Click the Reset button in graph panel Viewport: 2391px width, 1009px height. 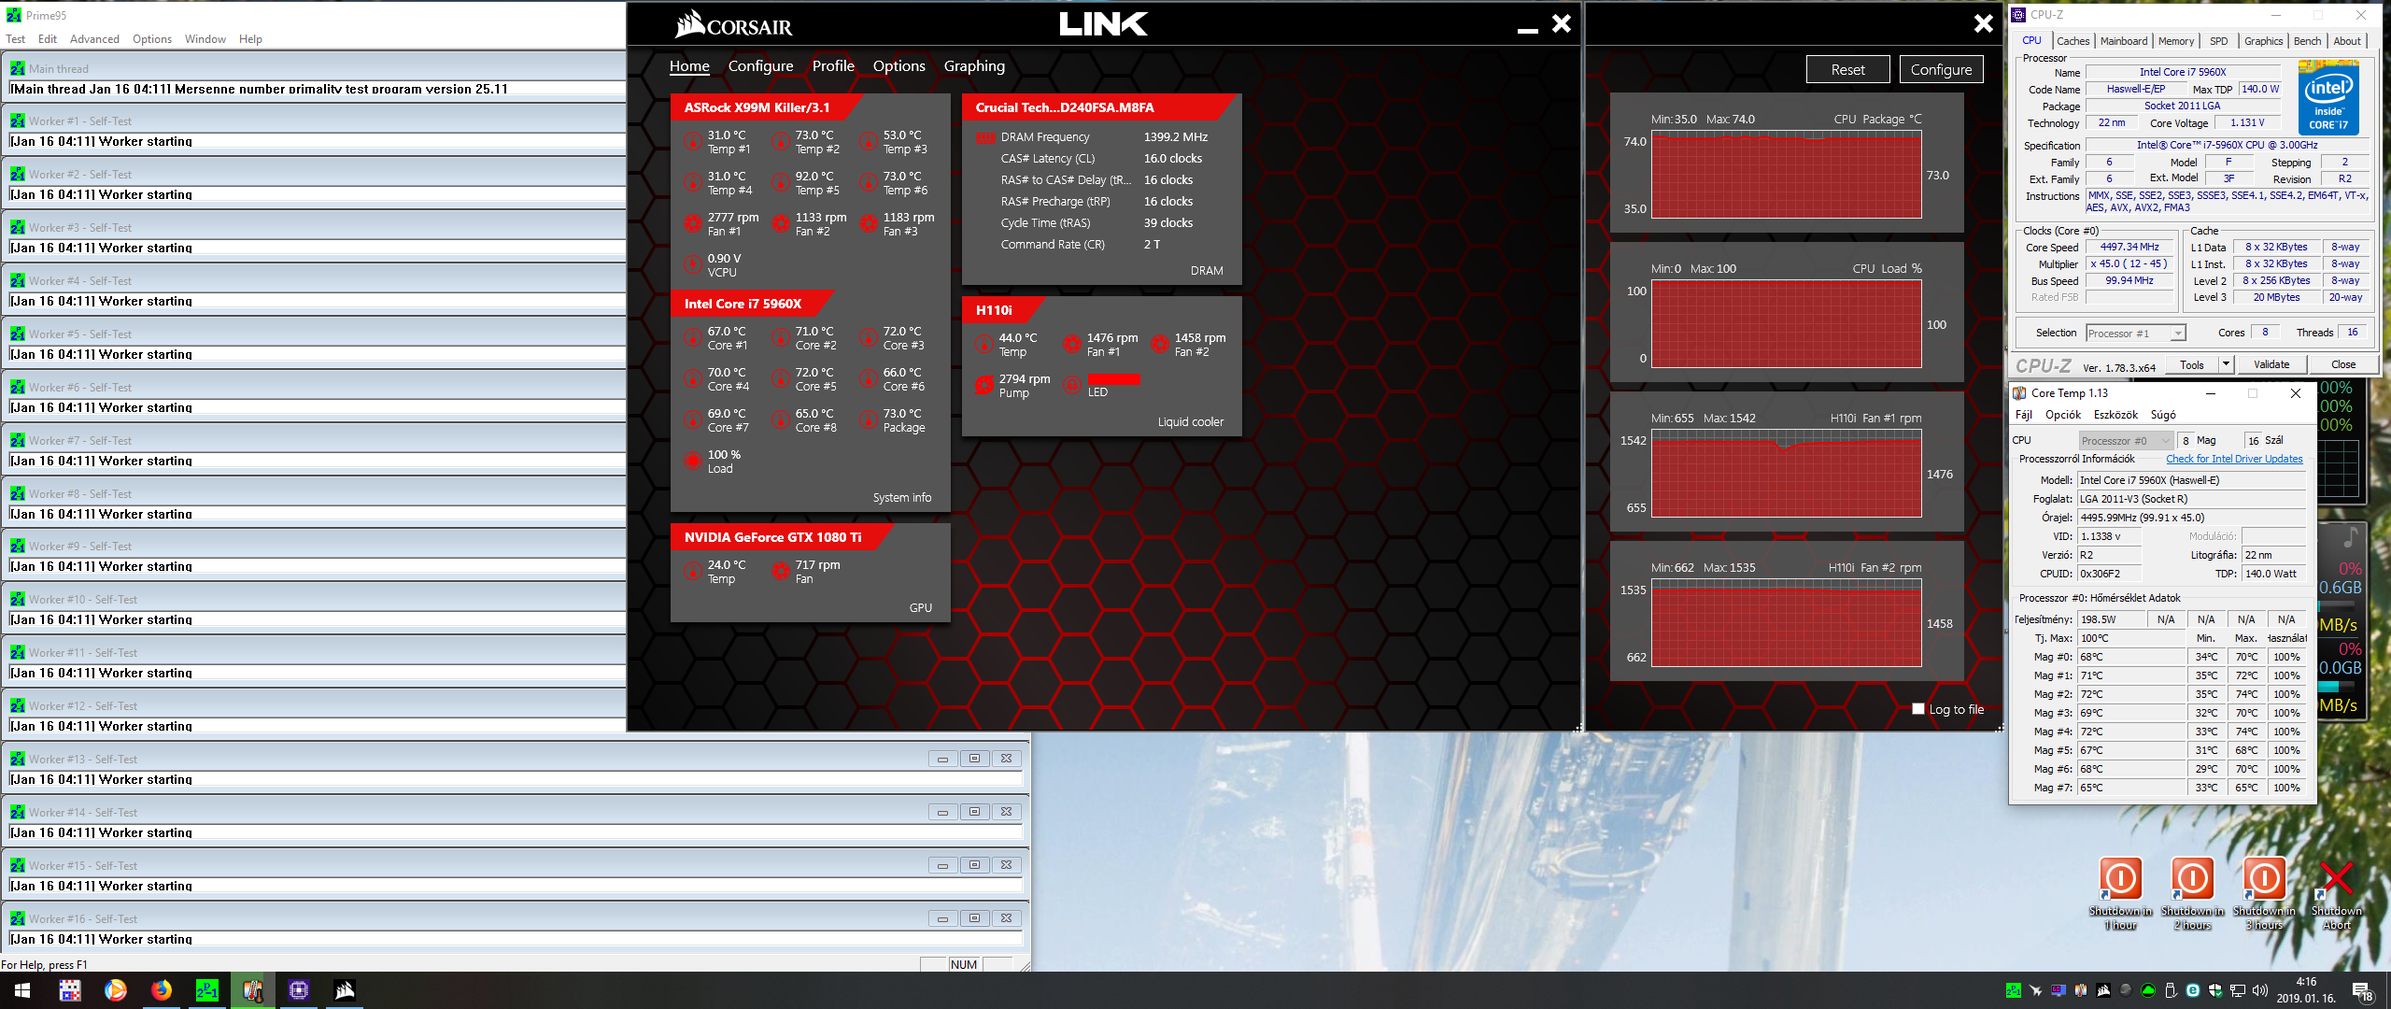click(1847, 69)
